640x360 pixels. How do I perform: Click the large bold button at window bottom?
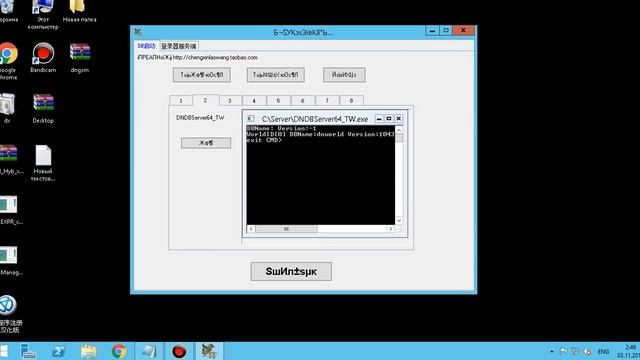291,271
